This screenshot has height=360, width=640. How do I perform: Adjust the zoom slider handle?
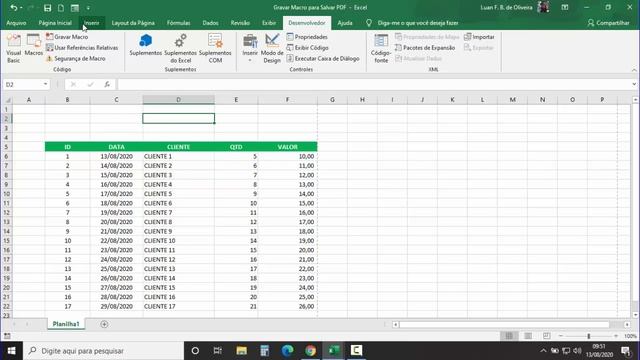point(589,336)
